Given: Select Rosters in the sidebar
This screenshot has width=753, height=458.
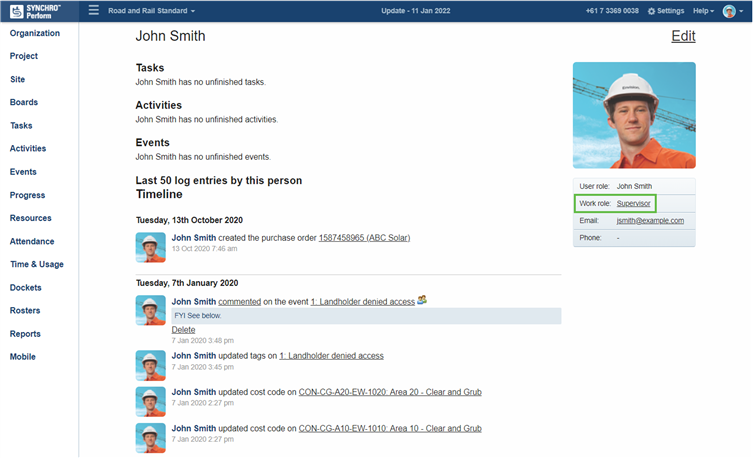Looking at the screenshot, I should 25,311.
